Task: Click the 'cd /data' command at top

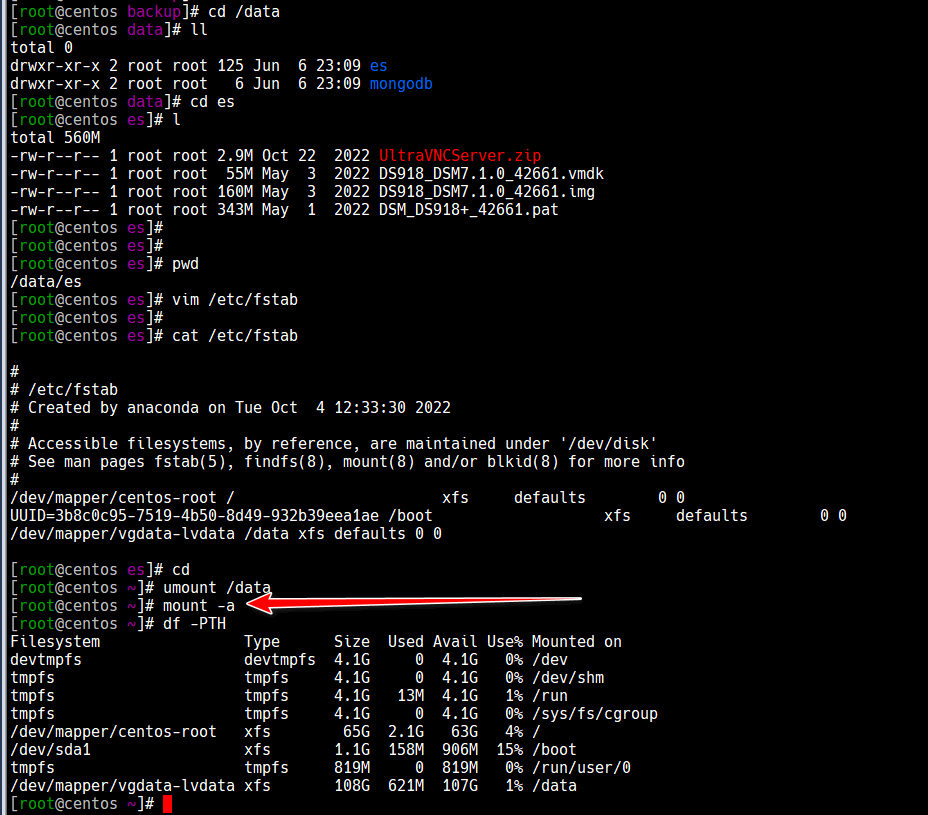Action: [244, 12]
